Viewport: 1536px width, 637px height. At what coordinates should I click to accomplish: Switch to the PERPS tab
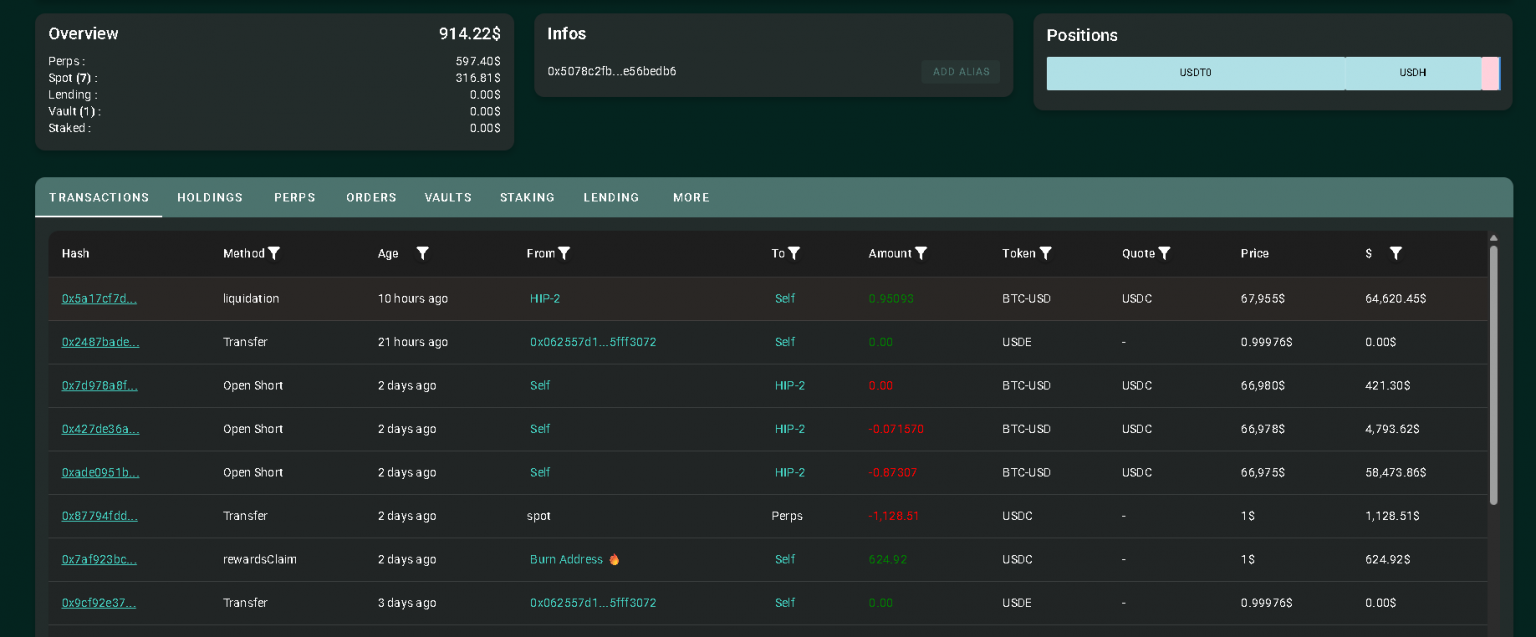click(x=294, y=197)
